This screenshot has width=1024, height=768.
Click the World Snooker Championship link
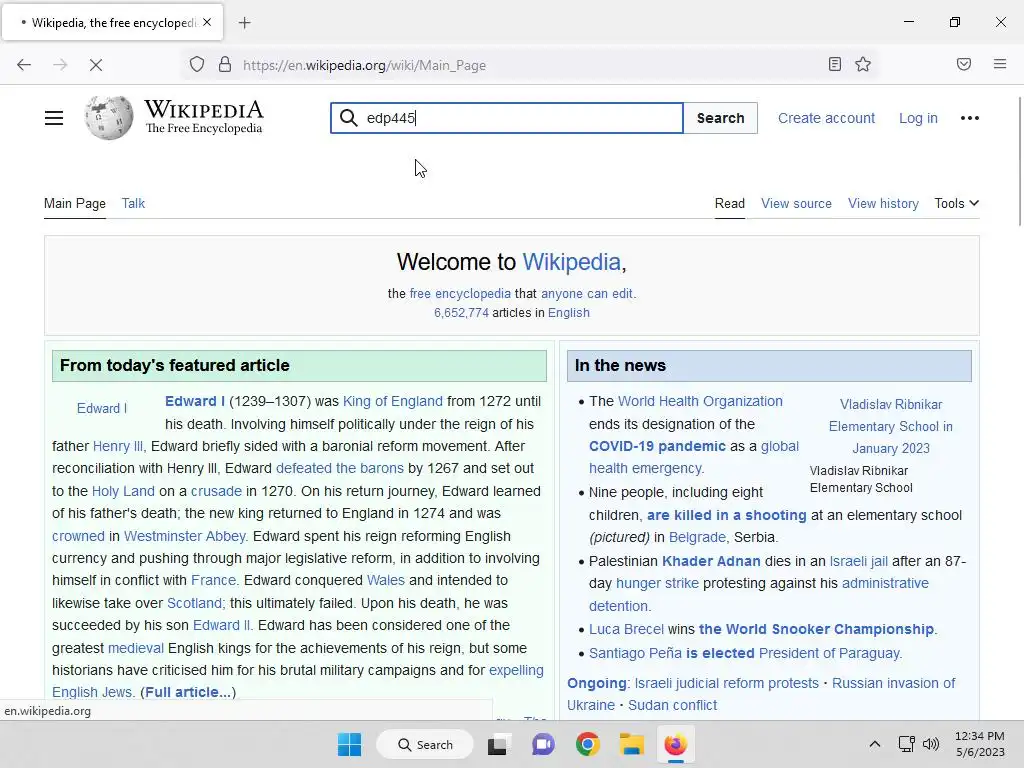816,629
